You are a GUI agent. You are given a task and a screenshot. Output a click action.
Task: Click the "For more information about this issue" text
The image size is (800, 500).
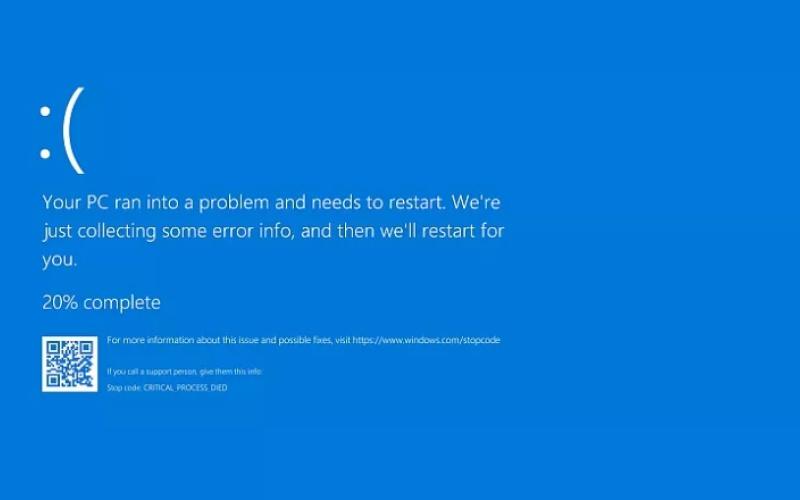point(183,340)
